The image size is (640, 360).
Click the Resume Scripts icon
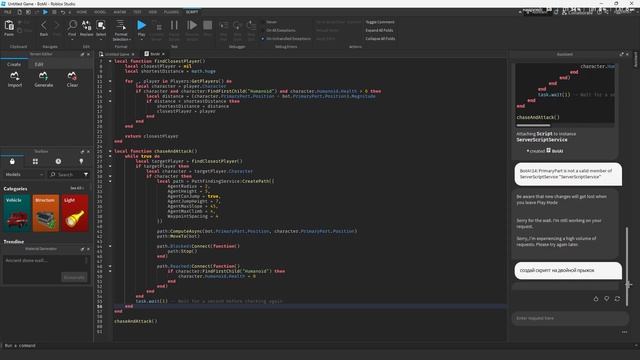(x=192, y=25)
